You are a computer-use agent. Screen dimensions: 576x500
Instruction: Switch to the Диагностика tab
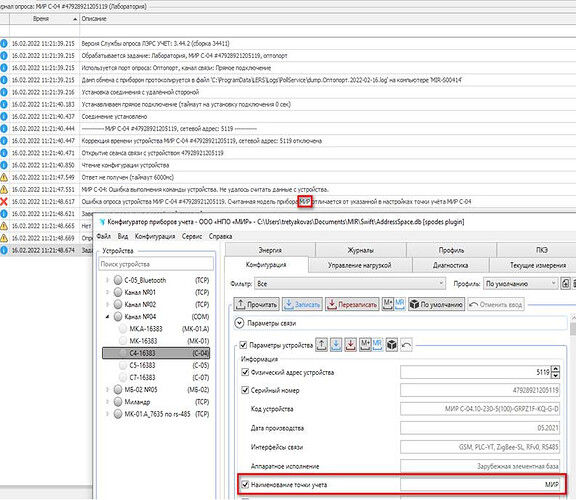tap(450, 265)
